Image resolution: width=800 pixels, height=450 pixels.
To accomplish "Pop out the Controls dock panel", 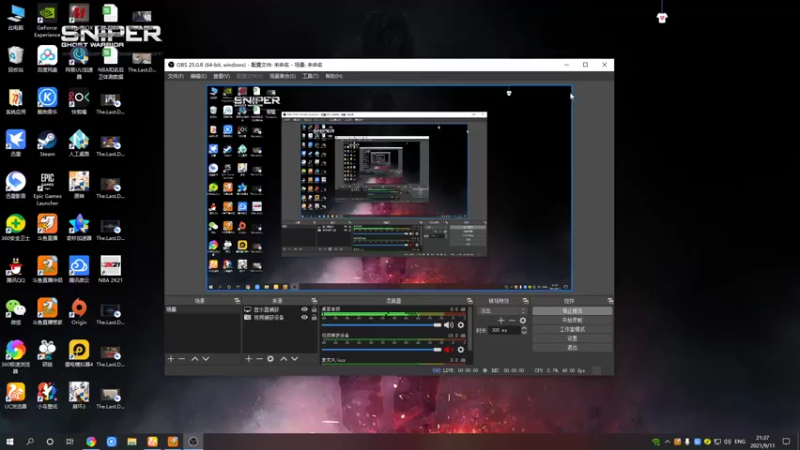I will pos(610,301).
